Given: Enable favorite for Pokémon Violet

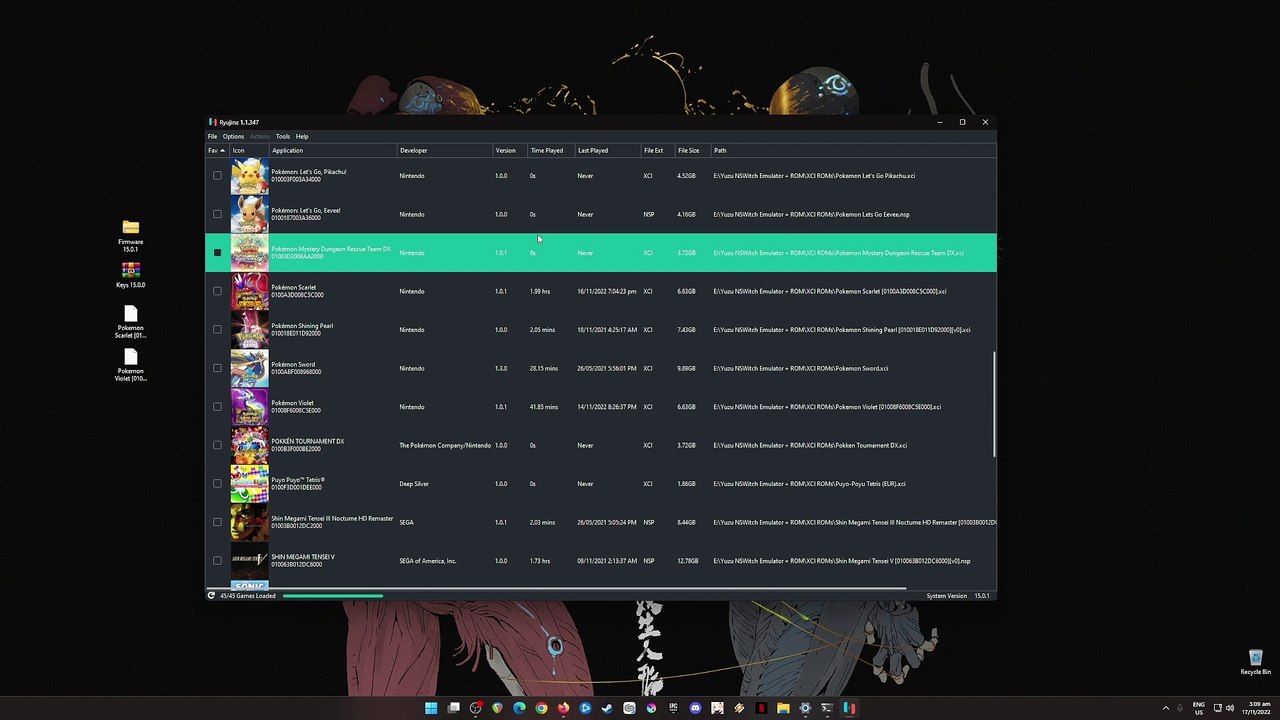Looking at the screenshot, I should pos(217,407).
